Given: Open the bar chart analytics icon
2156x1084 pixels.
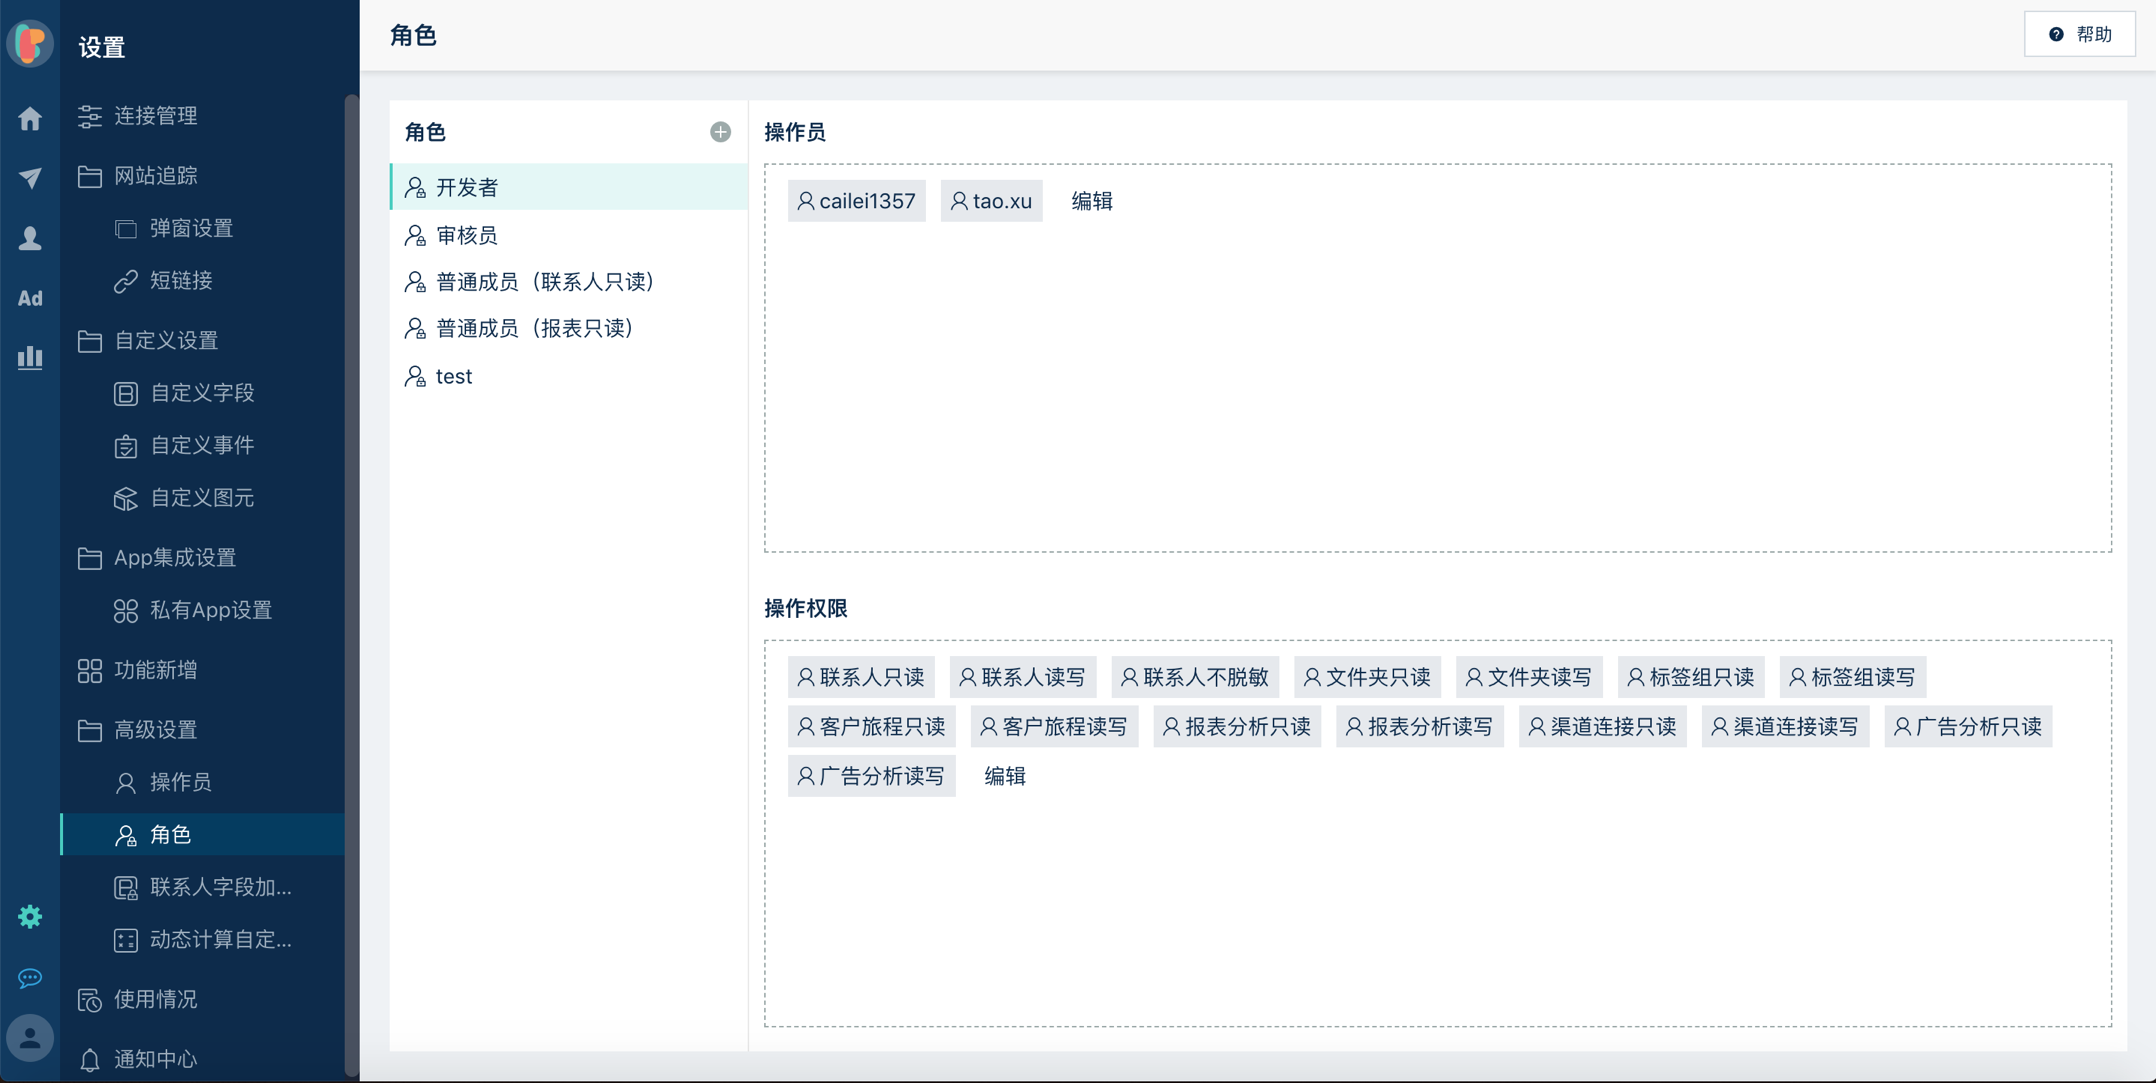Looking at the screenshot, I should 30,357.
